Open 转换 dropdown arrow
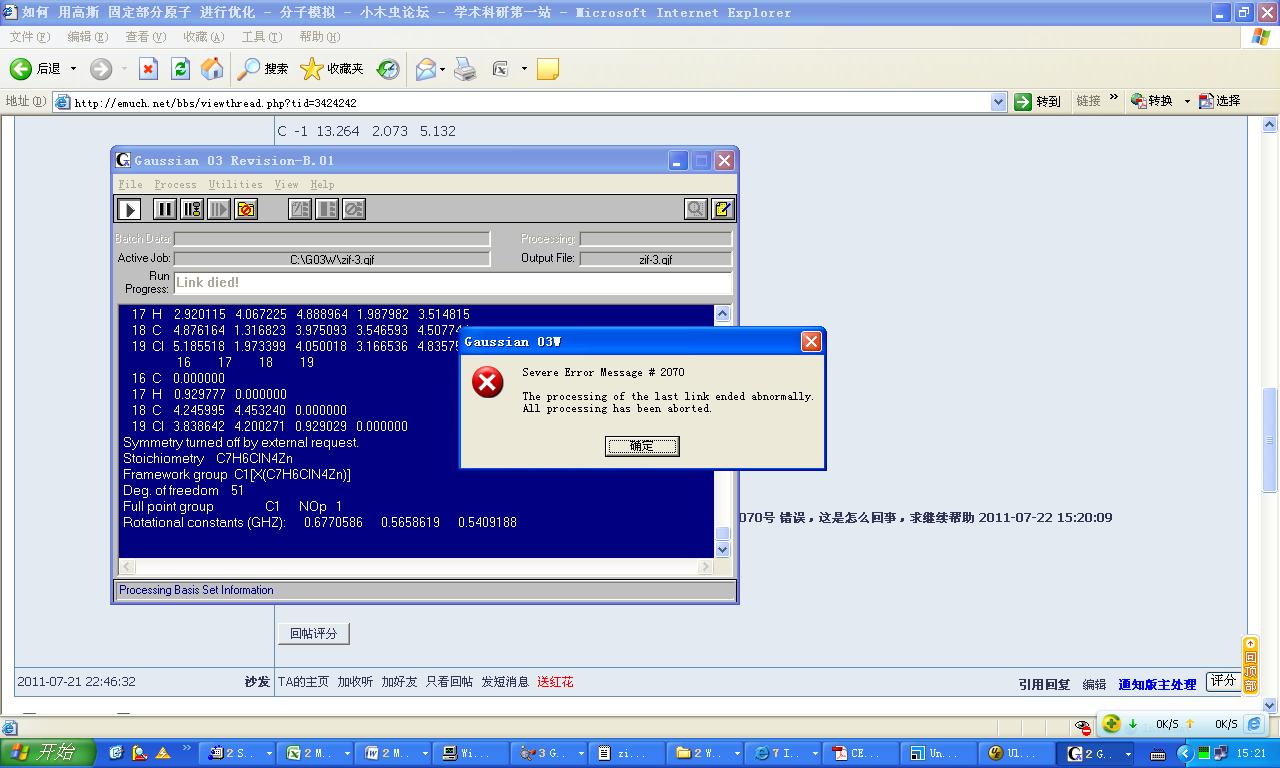This screenshot has height=768, width=1280. [1187, 101]
